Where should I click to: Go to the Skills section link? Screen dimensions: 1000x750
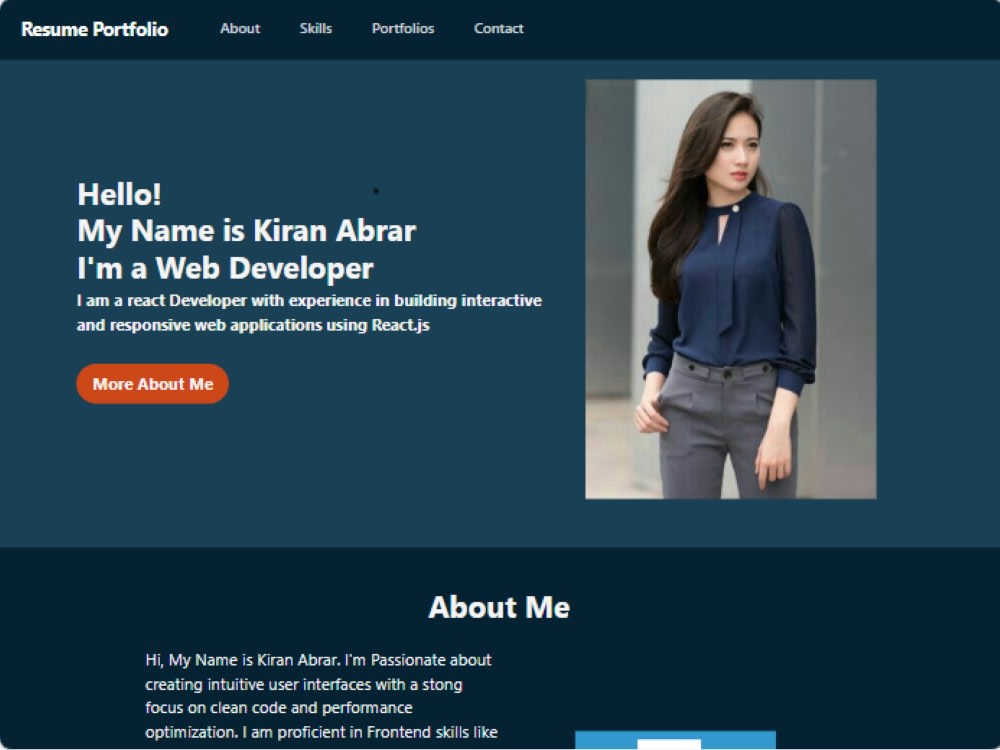coord(316,29)
